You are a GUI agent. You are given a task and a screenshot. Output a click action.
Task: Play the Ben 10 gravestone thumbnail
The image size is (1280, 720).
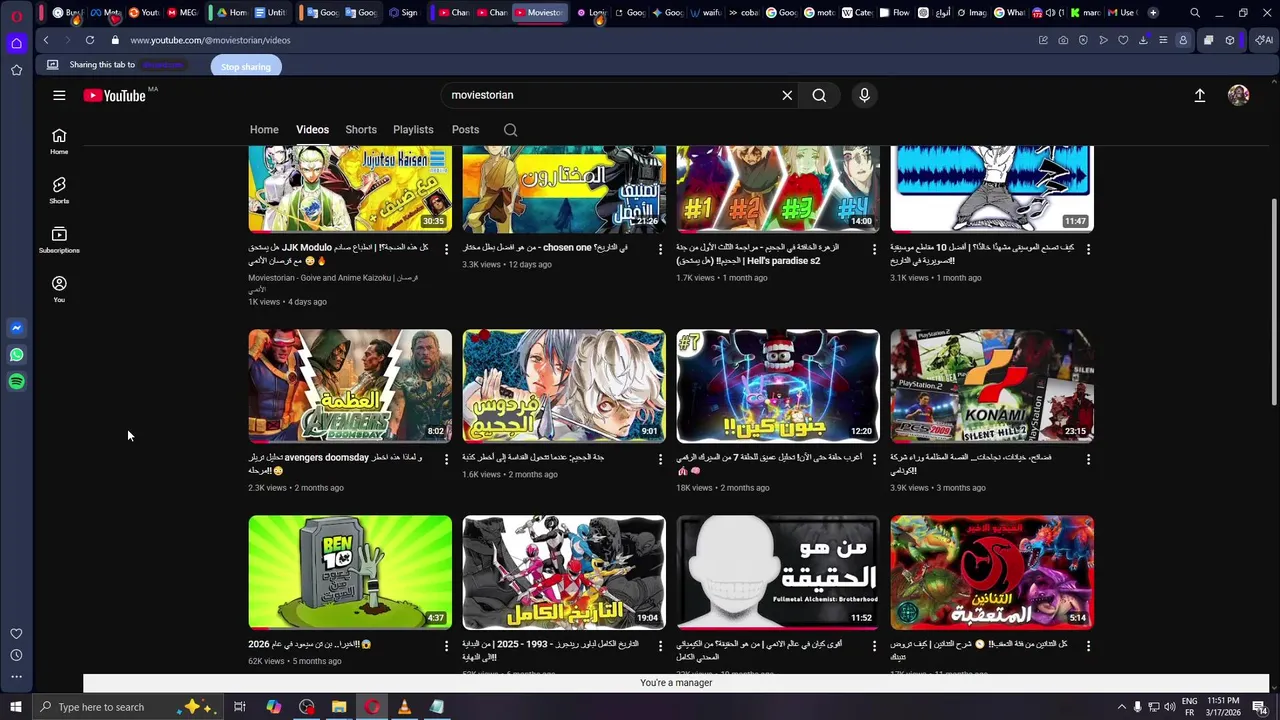tap(350, 572)
